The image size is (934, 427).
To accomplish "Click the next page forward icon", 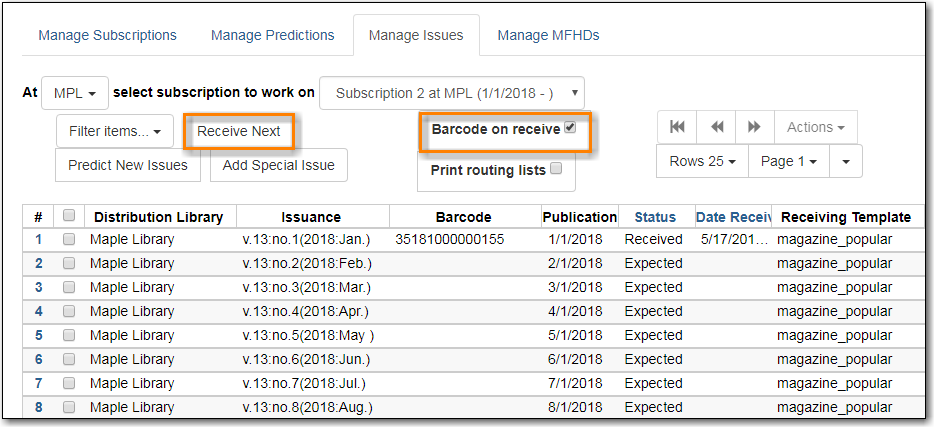I will pyautogui.click(x=754, y=127).
